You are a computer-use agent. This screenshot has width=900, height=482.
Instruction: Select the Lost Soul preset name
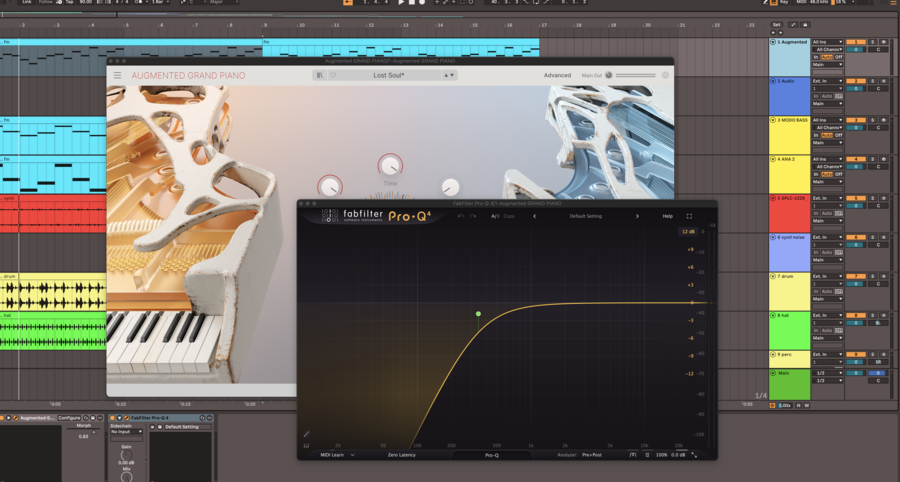[x=389, y=75]
